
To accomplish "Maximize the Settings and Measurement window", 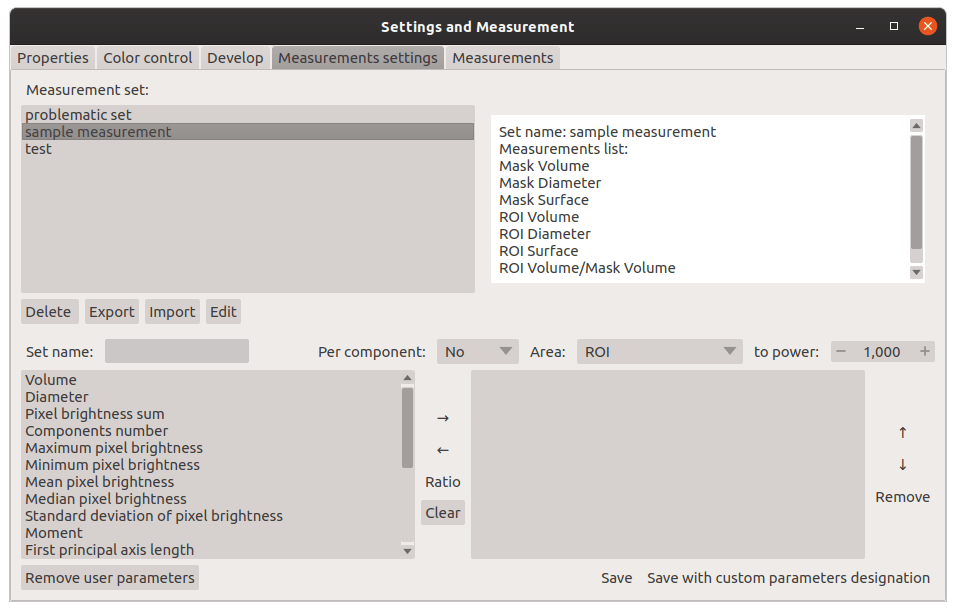I will (x=894, y=26).
